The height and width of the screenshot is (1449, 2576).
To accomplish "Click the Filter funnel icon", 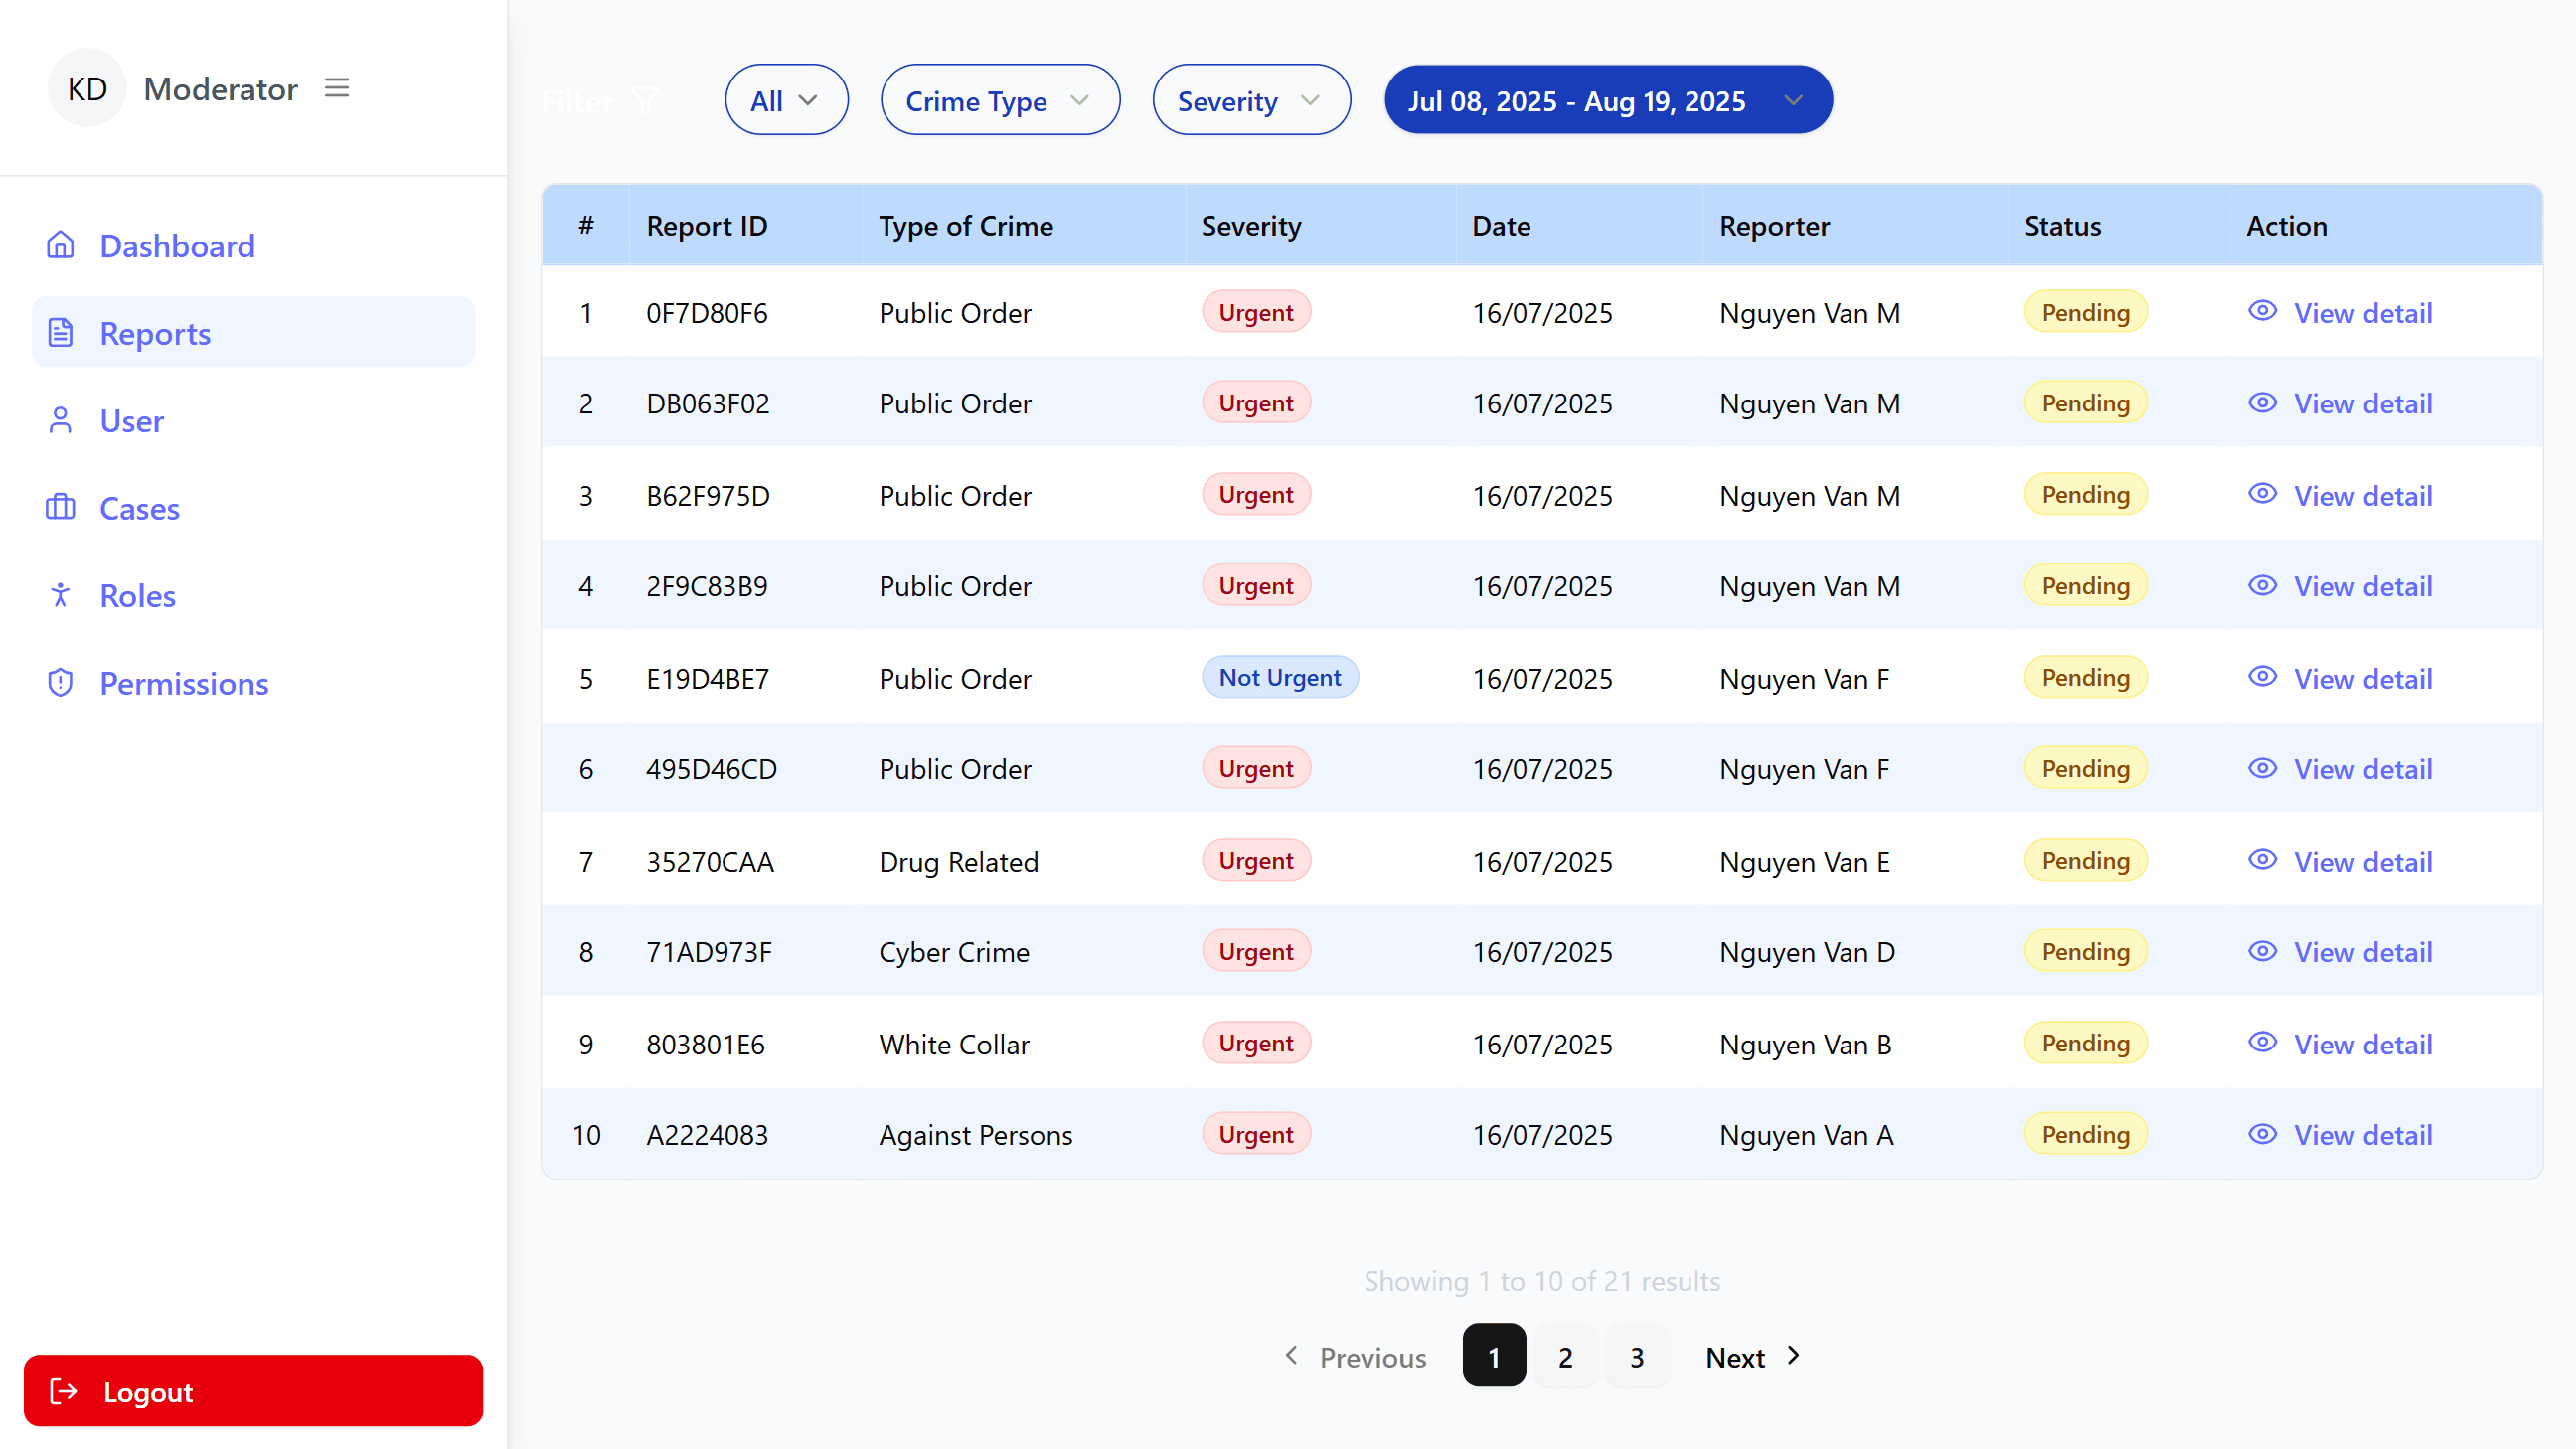I will 645,100.
